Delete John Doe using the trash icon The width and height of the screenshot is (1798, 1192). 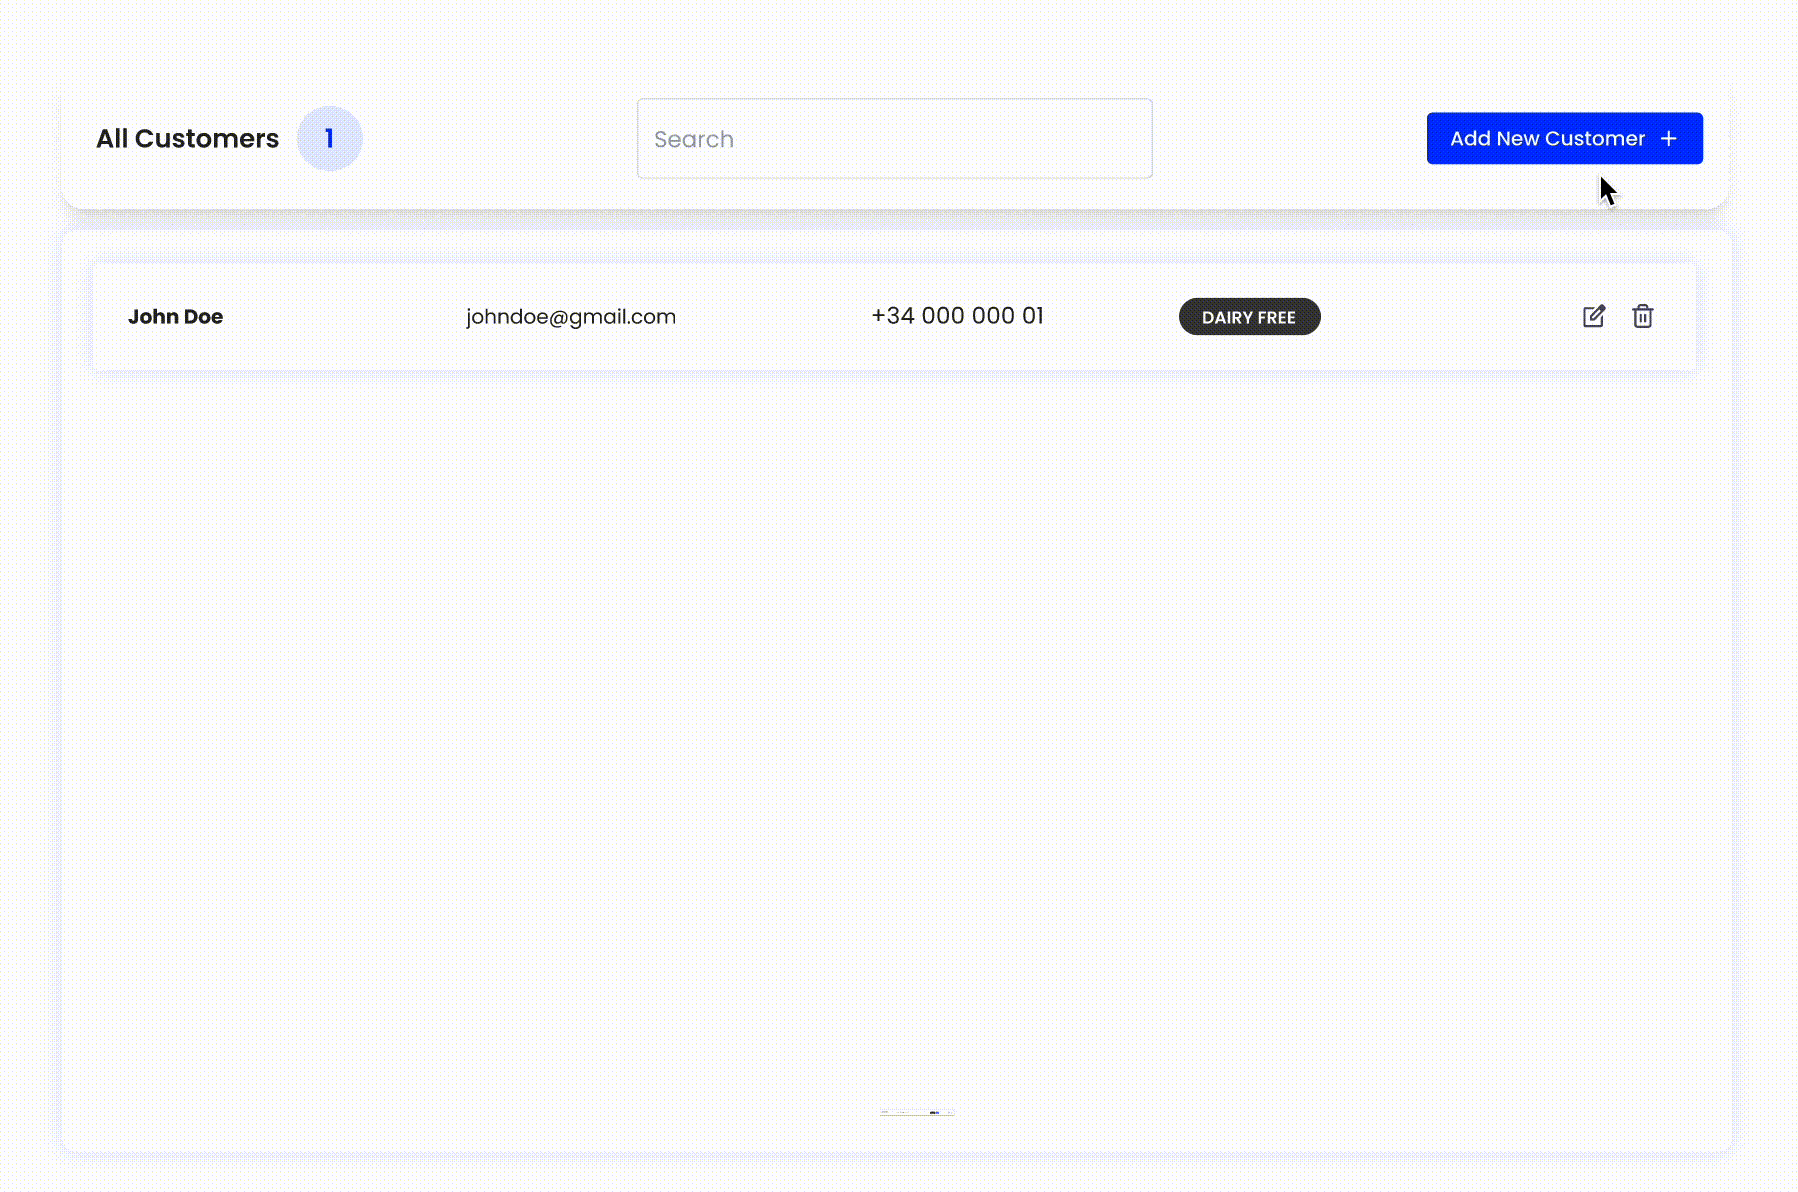pyautogui.click(x=1644, y=316)
